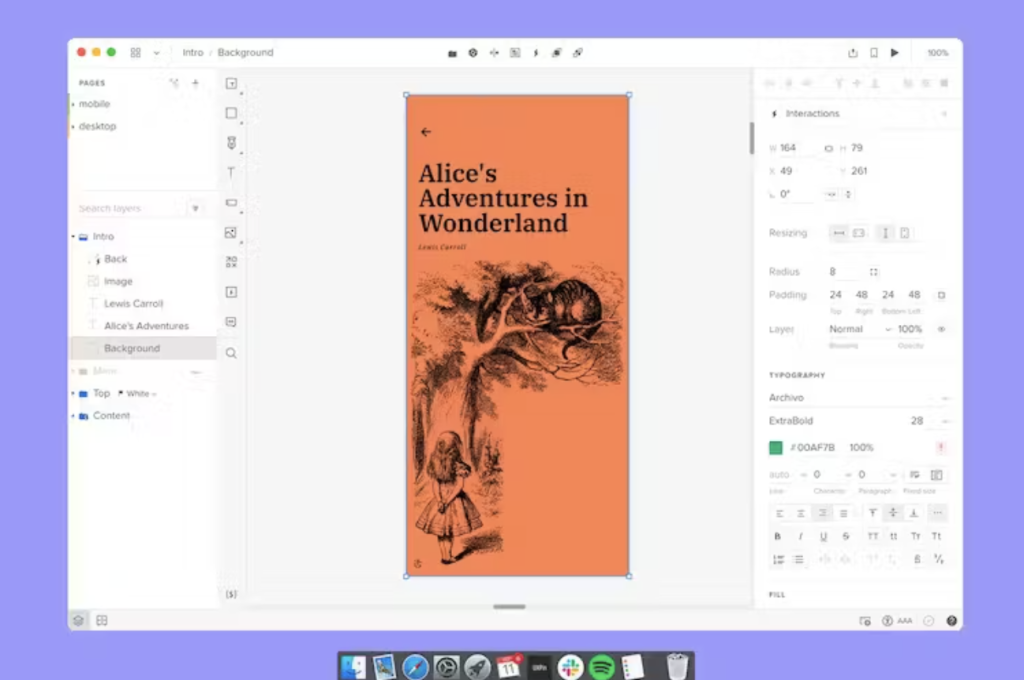Screen dimensions: 1024x680
Task: Align text to the left
Action: coord(780,513)
